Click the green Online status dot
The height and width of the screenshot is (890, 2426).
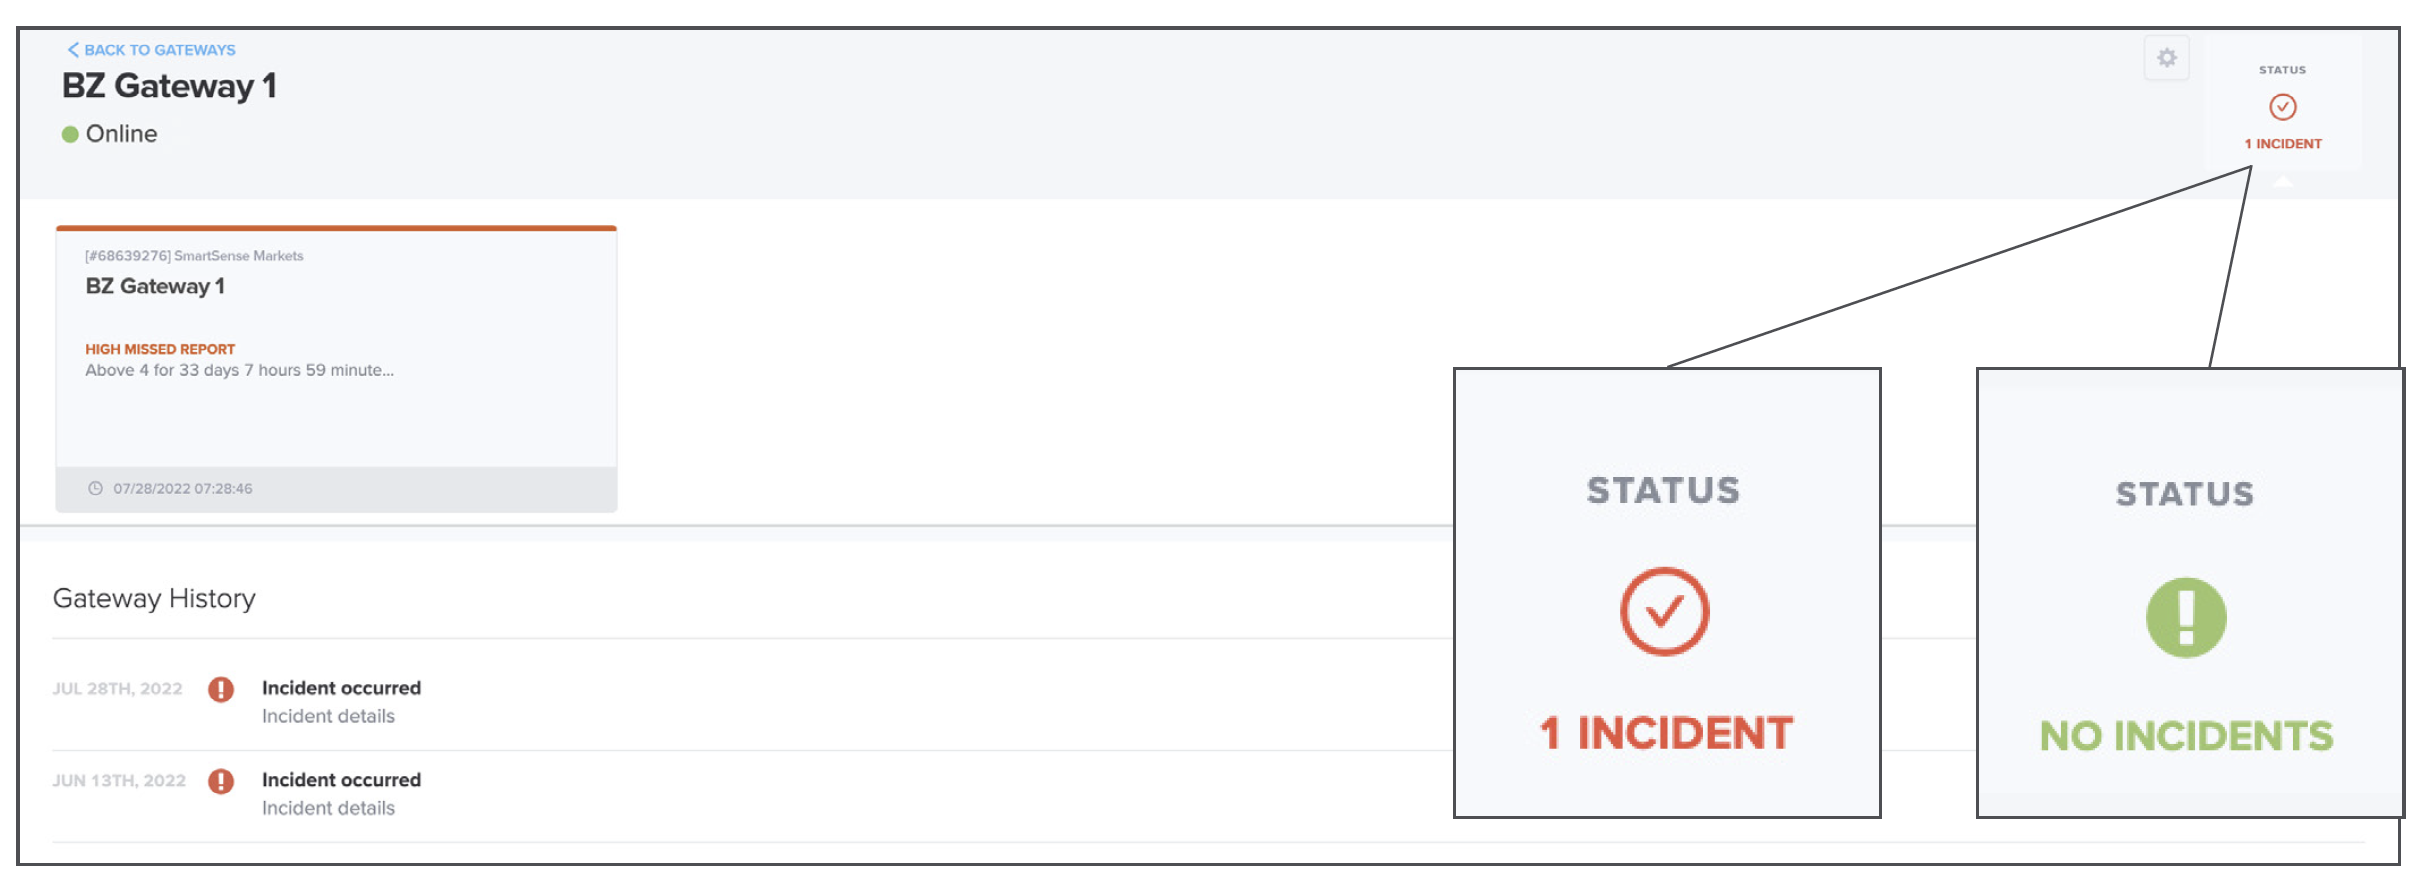click(x=70, y=134)
